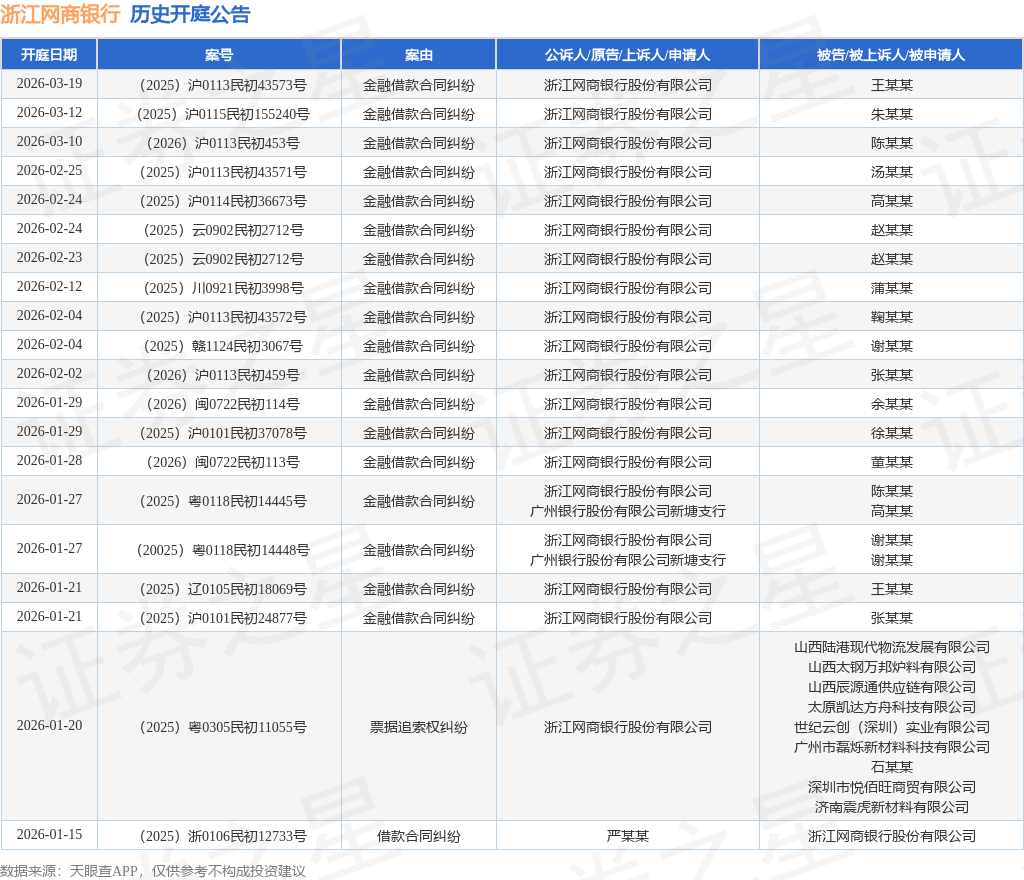Click defendant 蒲某某

[891, 288]
